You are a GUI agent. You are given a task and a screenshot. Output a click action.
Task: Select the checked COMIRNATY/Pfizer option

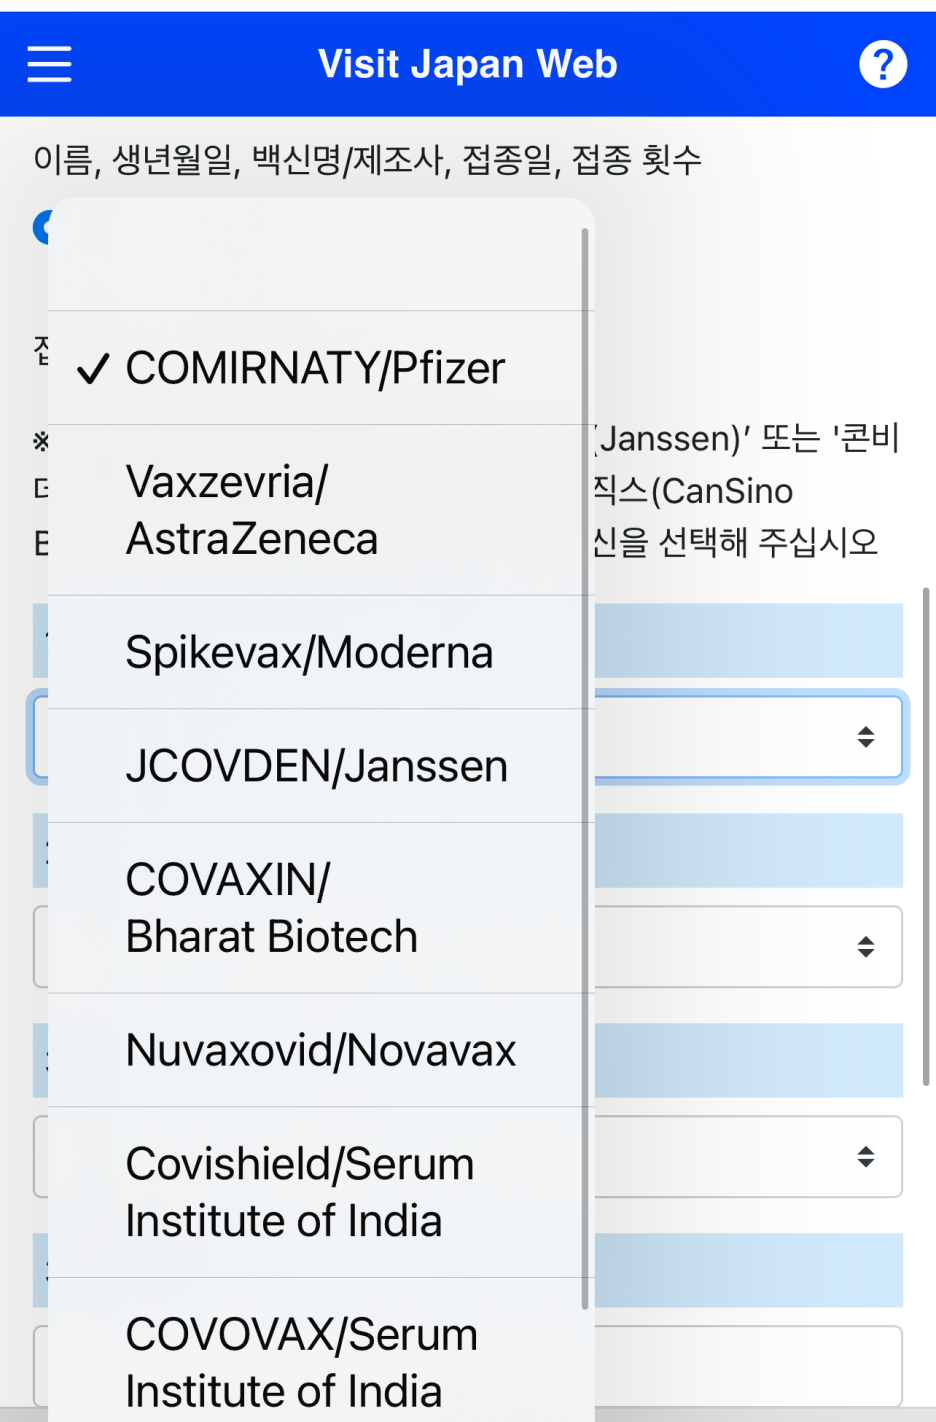321,368
